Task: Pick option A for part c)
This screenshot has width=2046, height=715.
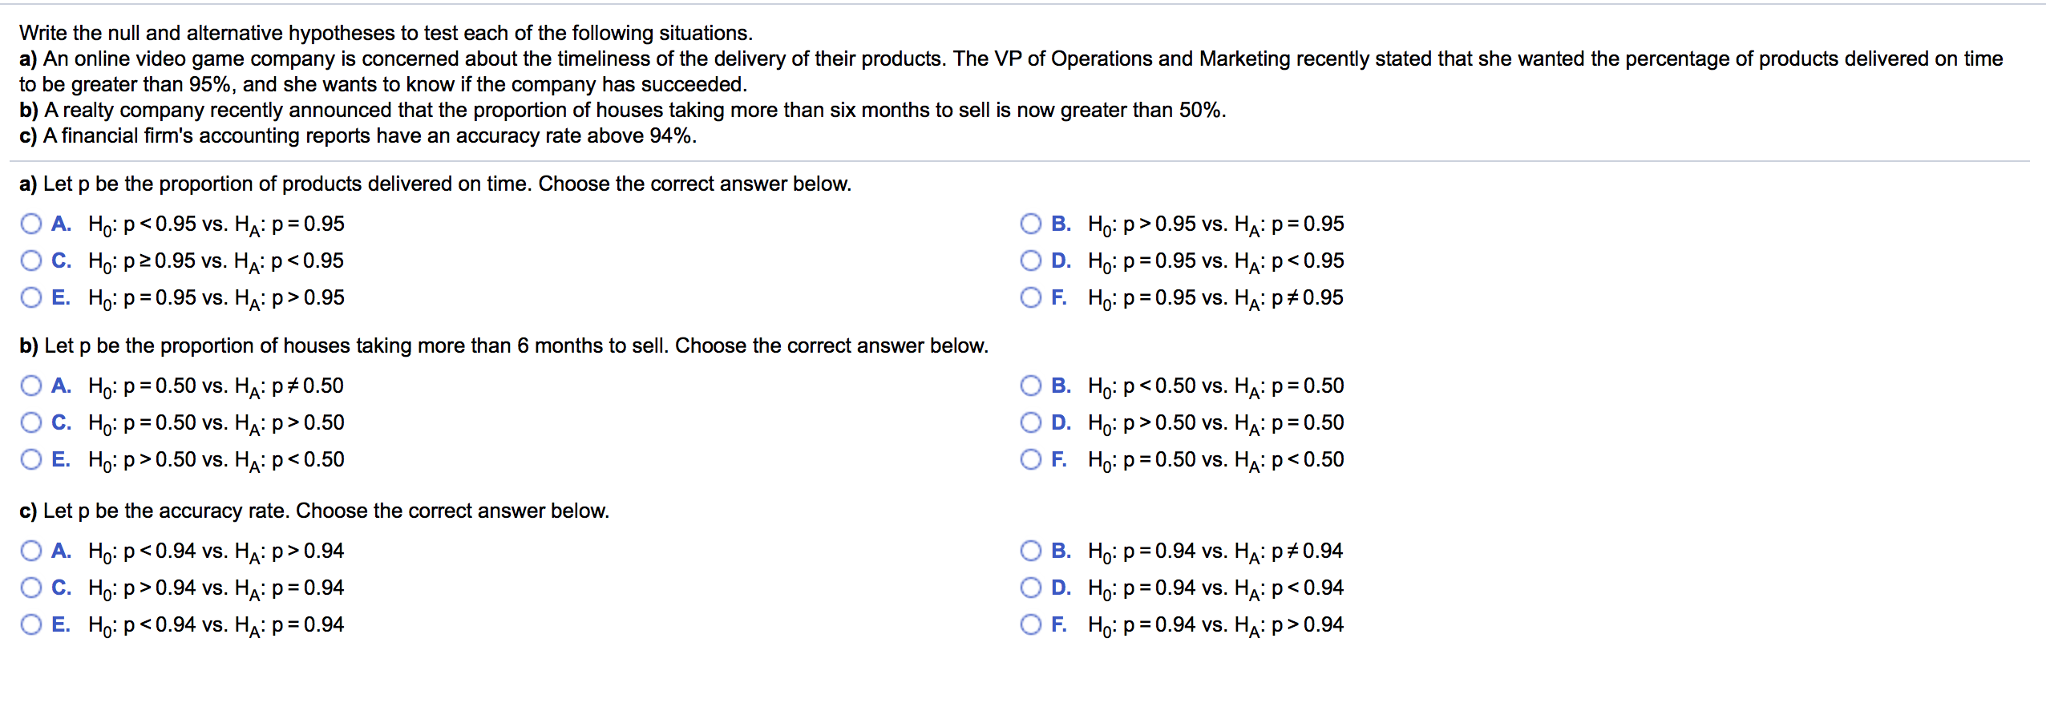Action: click(x=30, y=550)
